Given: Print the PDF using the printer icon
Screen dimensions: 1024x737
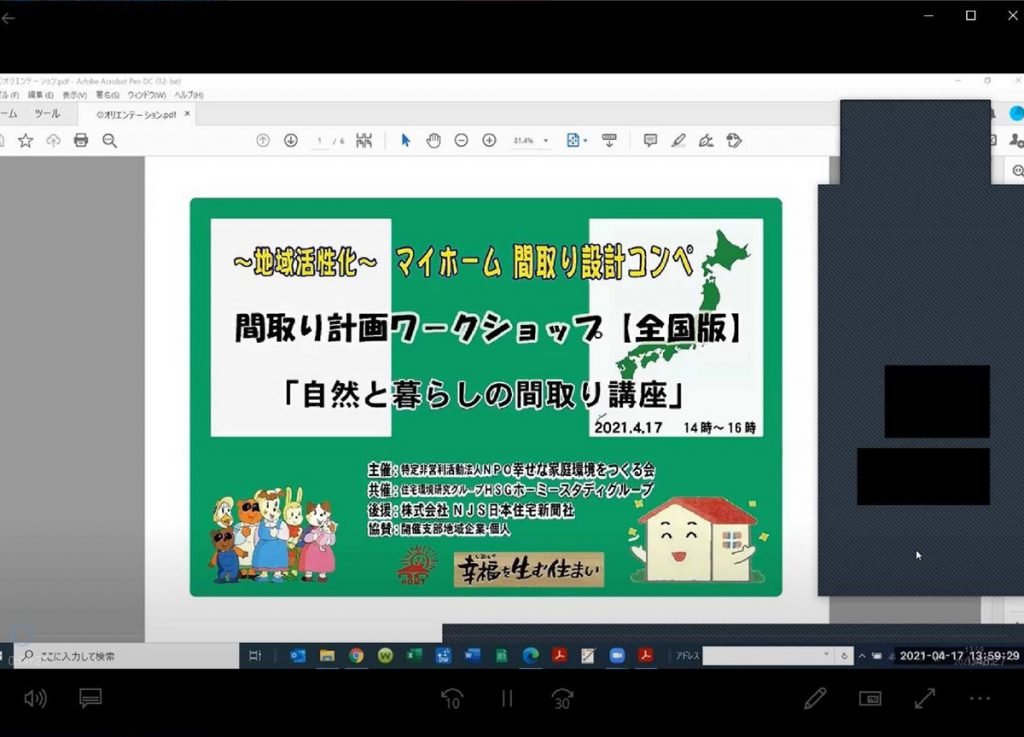Looking at the screenshot, I should (81, 140).
